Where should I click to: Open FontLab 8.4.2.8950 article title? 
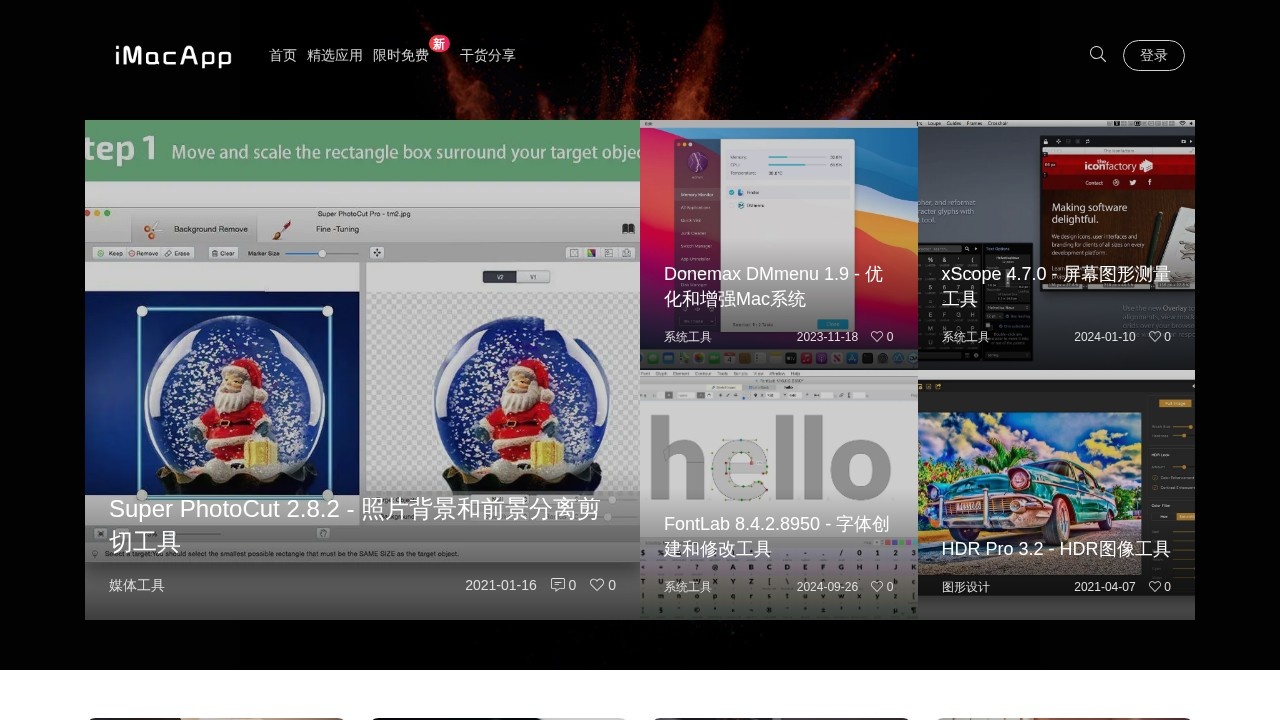pyautogui.click(x=776, y=536)
